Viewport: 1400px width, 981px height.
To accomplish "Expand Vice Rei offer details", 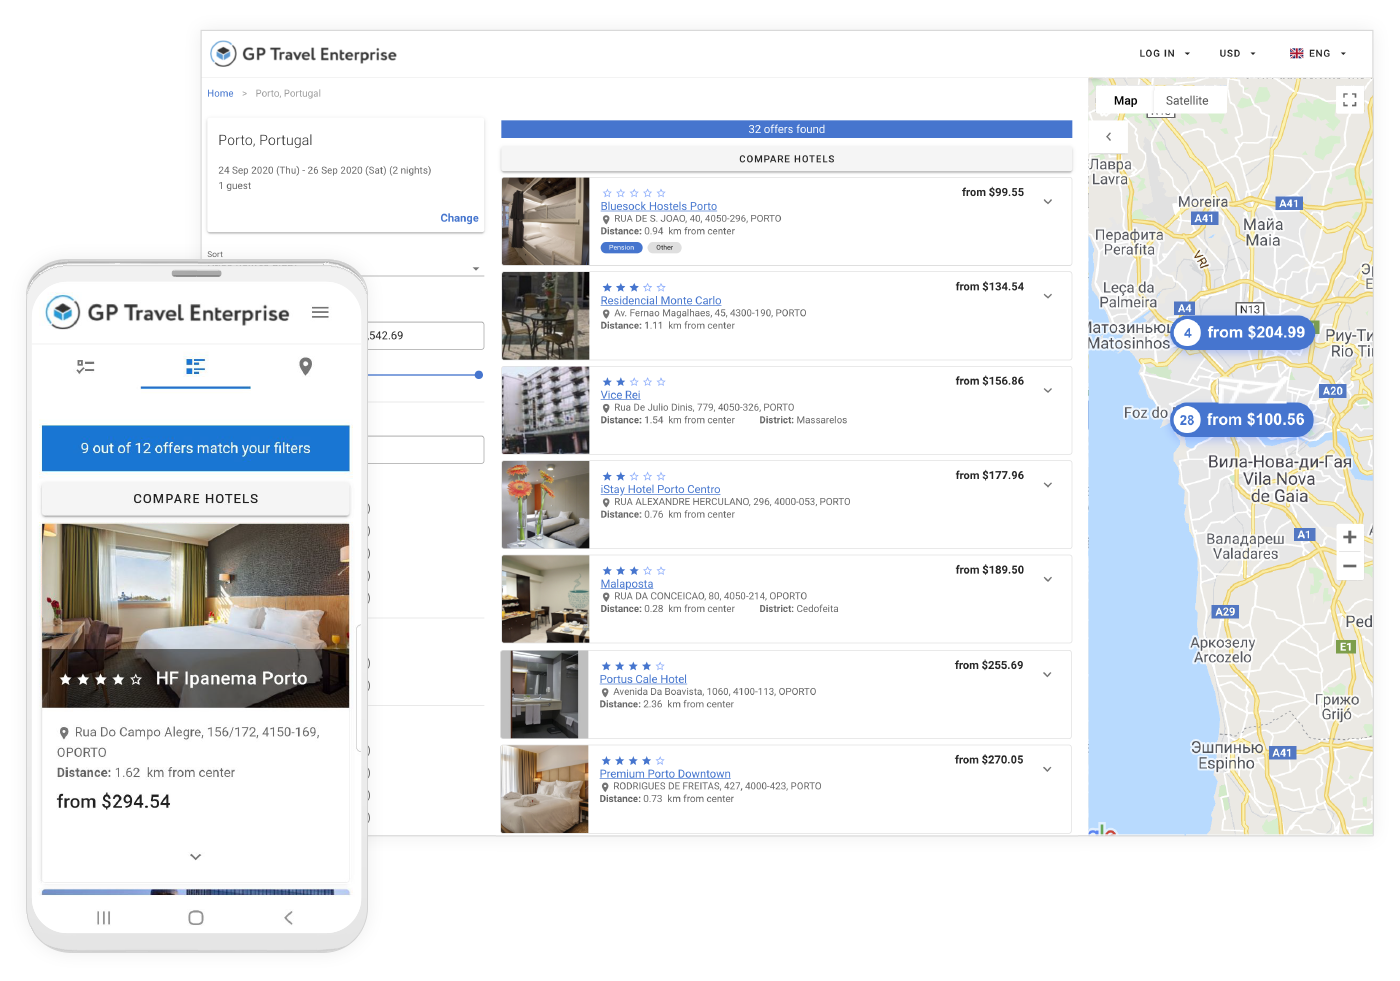I will 1048,391.
